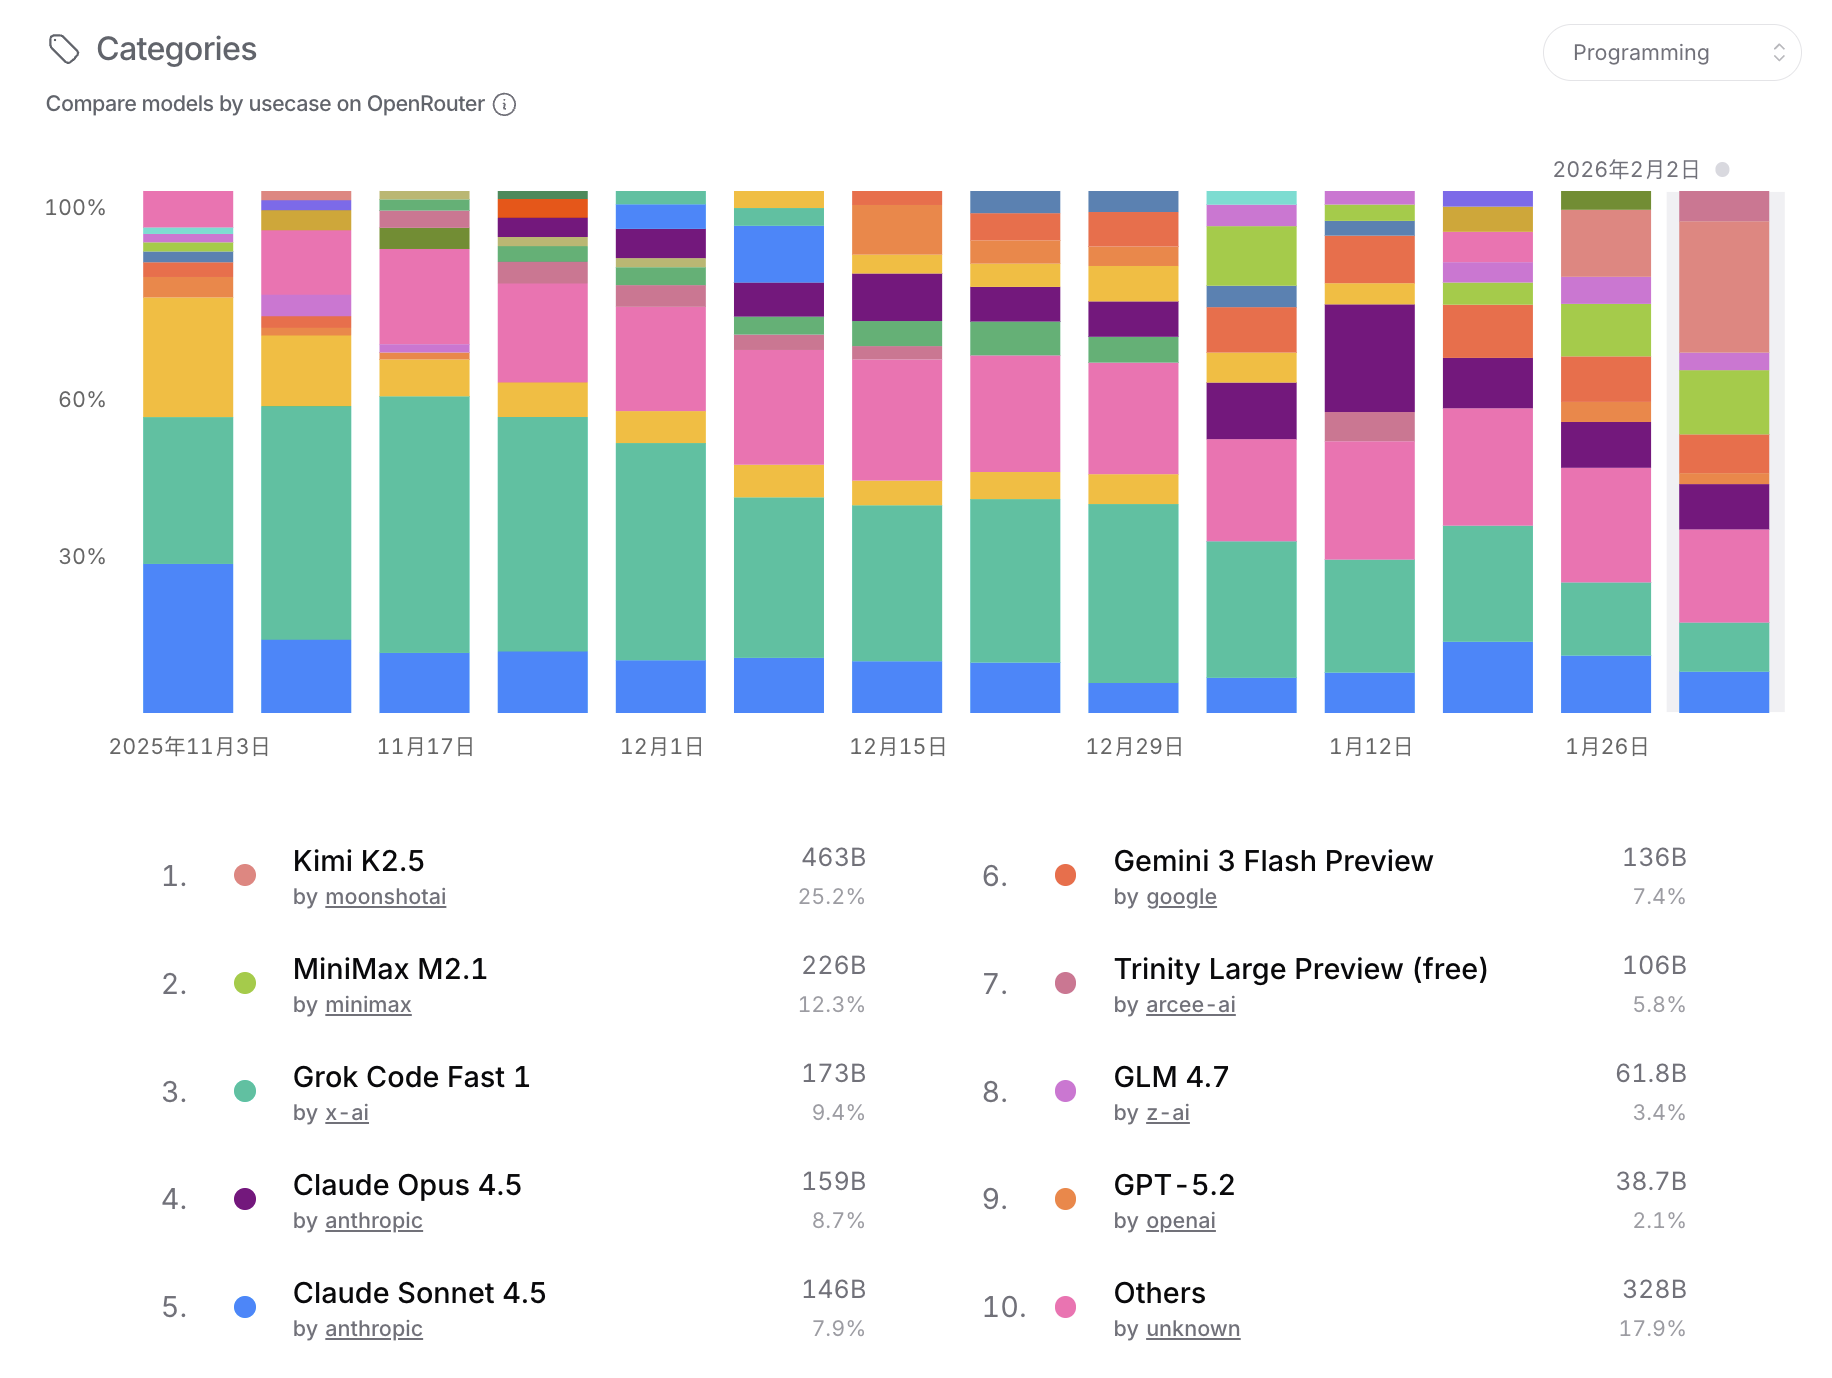Click the Gemini 3 Flash Preview orange dot
The height and width of the screenshot is (1378, 1832).
[1066, 876]
